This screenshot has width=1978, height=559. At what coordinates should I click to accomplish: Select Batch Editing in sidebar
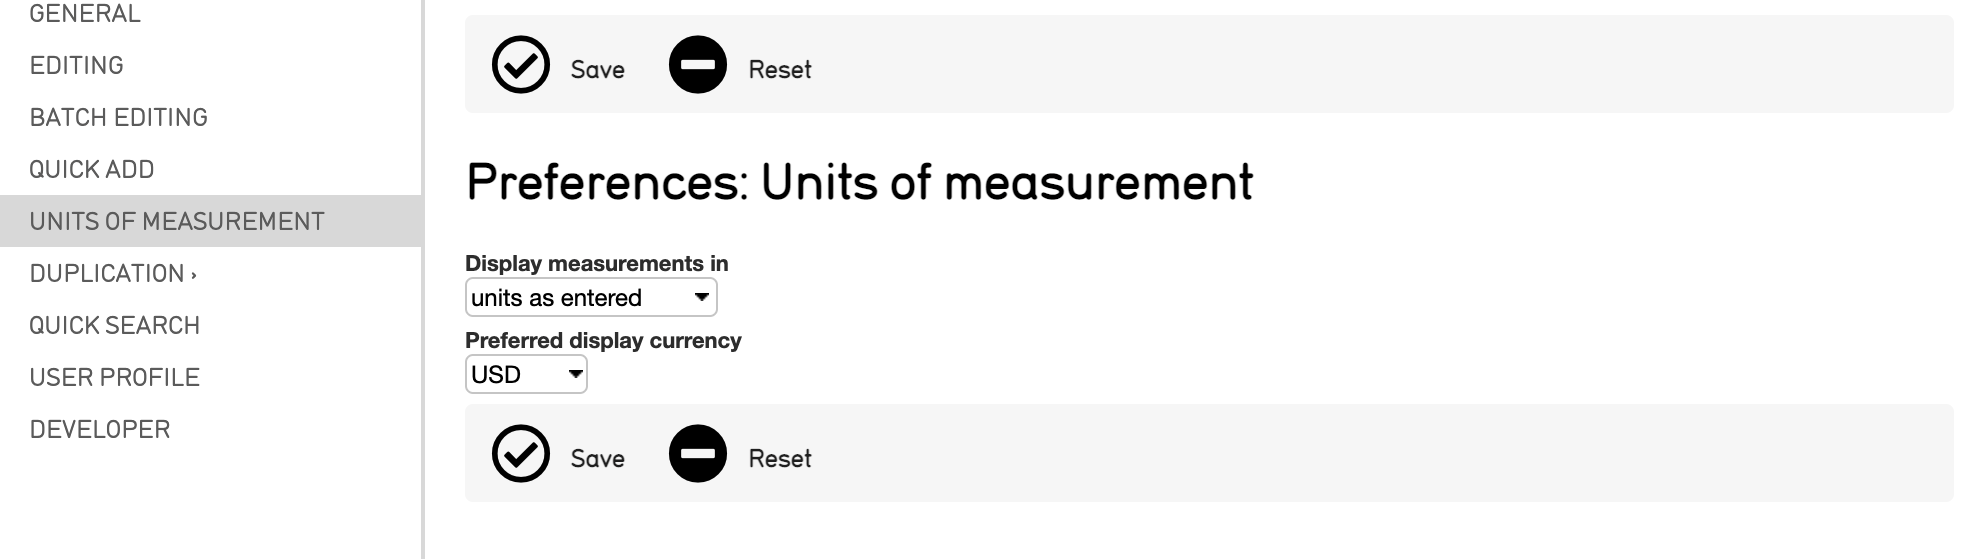119,118
